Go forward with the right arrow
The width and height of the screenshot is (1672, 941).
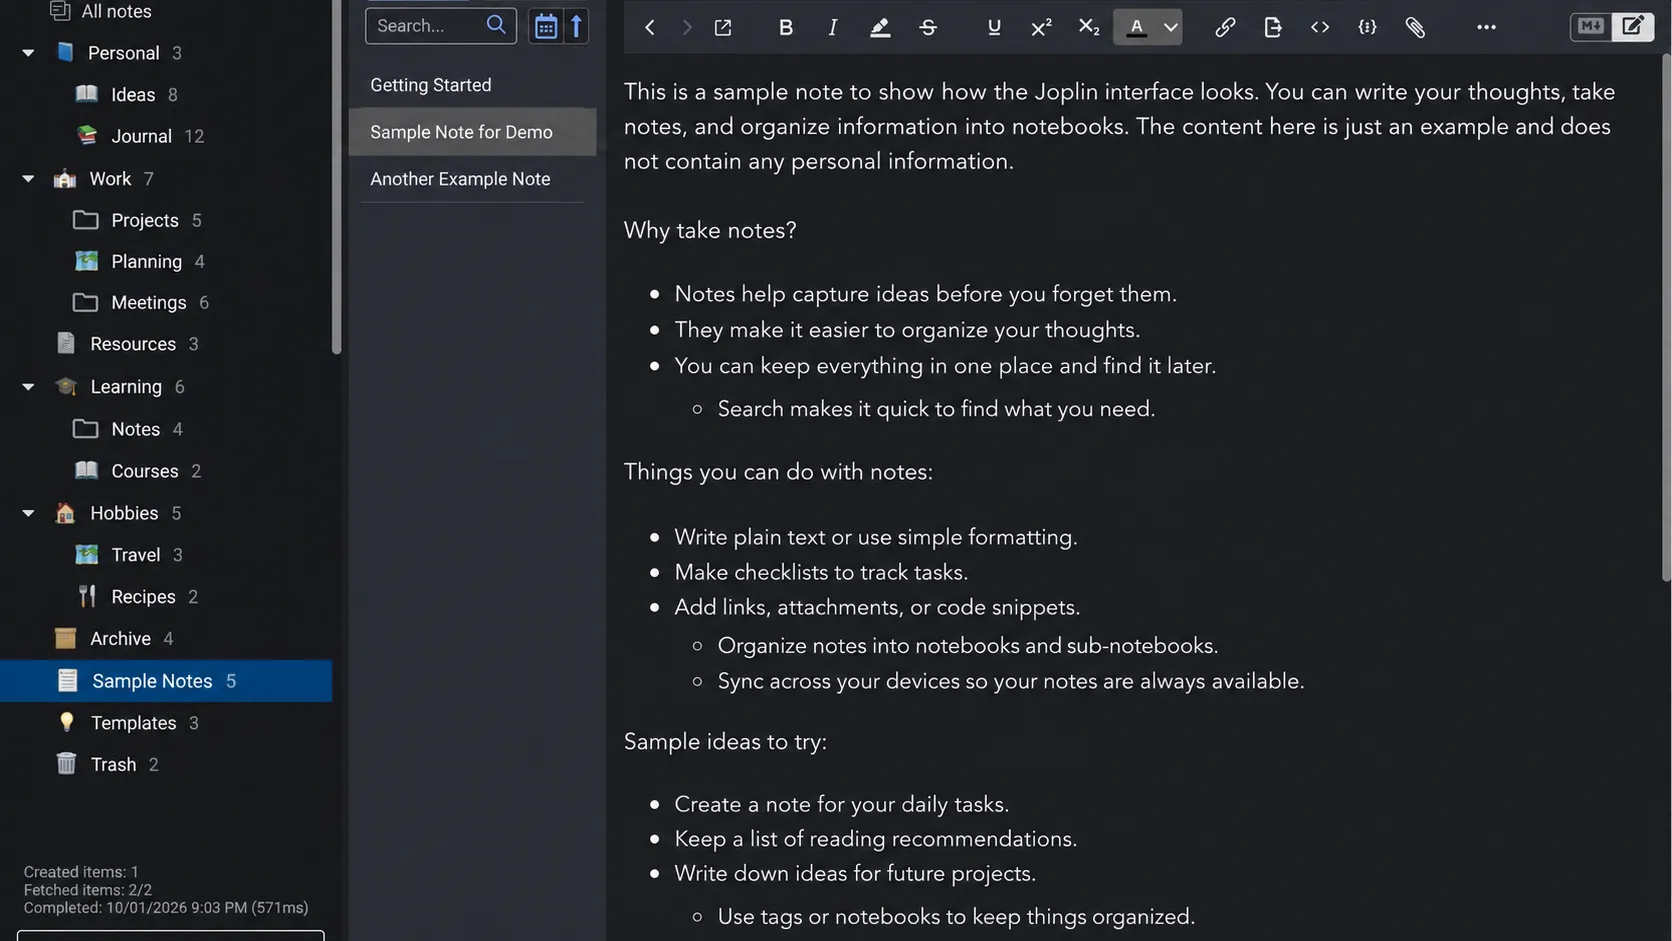(686, 27)
